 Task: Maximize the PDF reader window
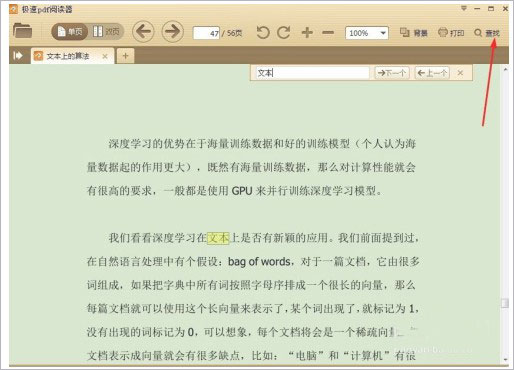click(491, 8)
